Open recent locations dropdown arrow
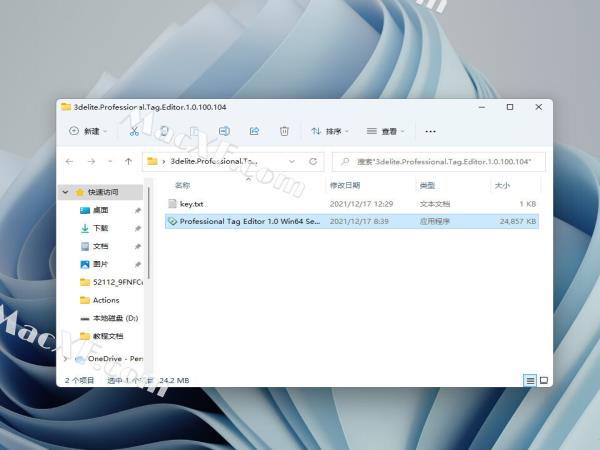This screenshot has height=450, width=600. point(110,161)
